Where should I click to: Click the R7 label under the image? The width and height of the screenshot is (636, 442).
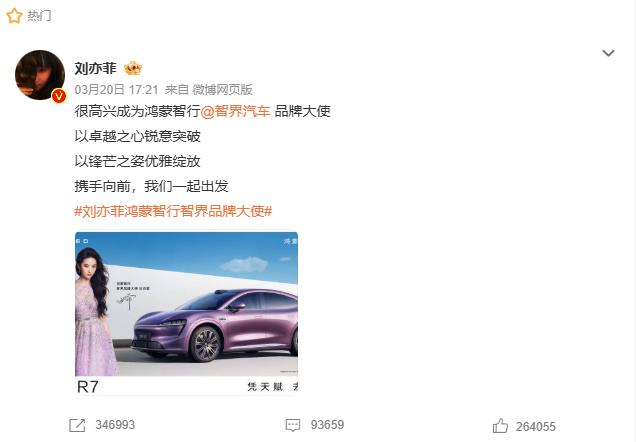tap(88, 386)
